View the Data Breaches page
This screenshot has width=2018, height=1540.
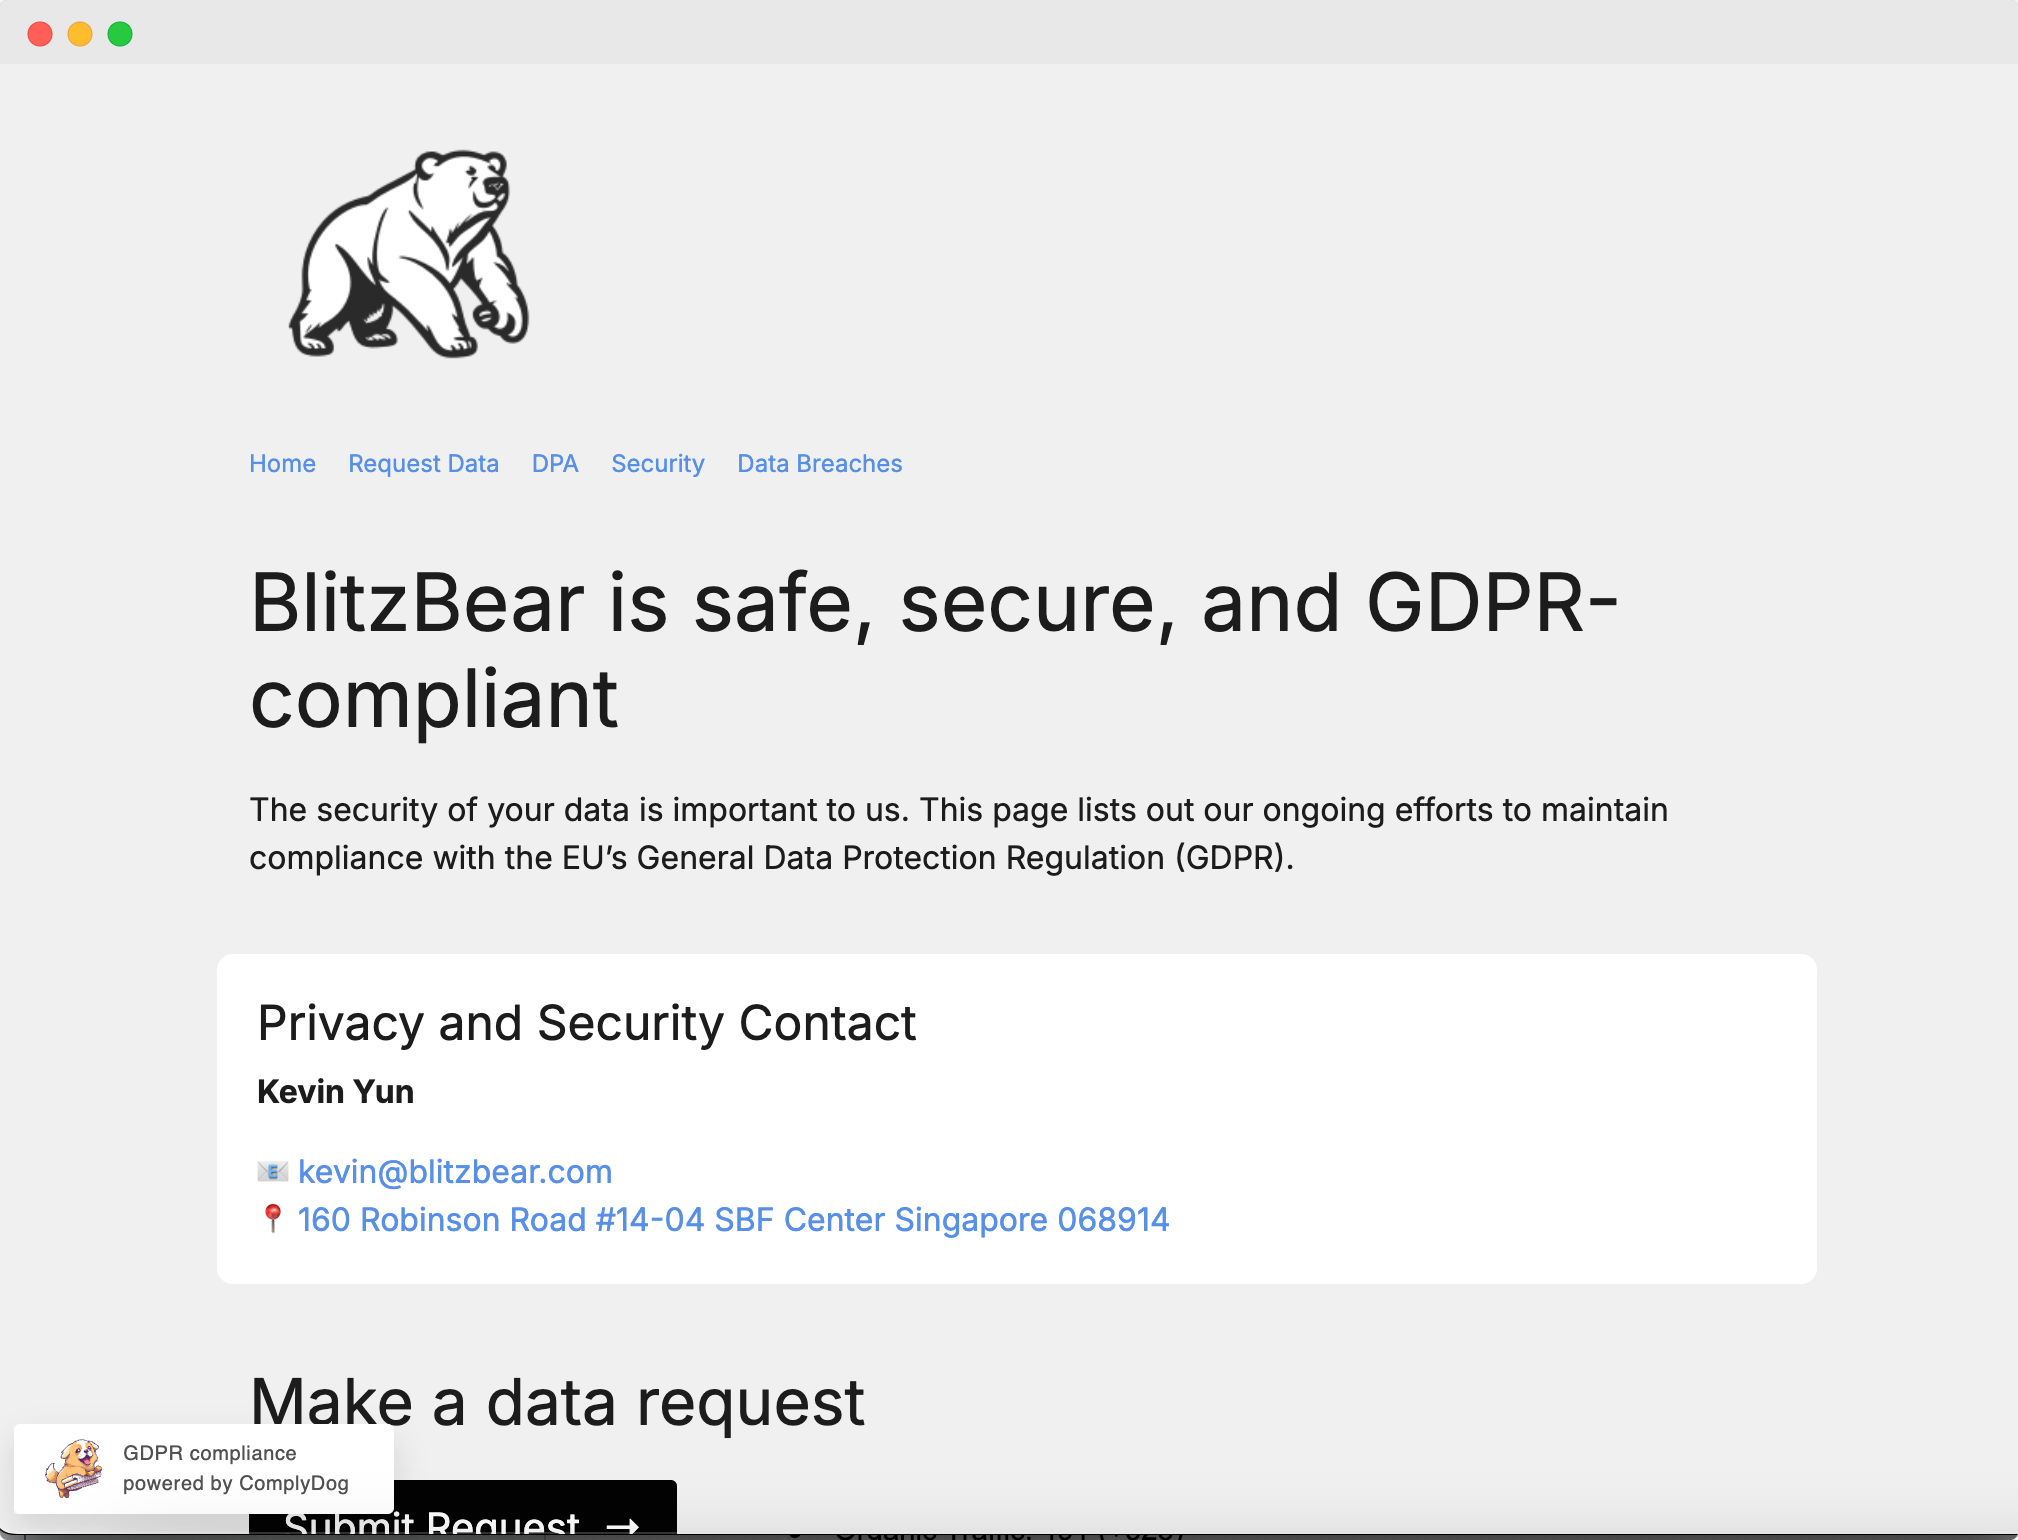[820, 463]
